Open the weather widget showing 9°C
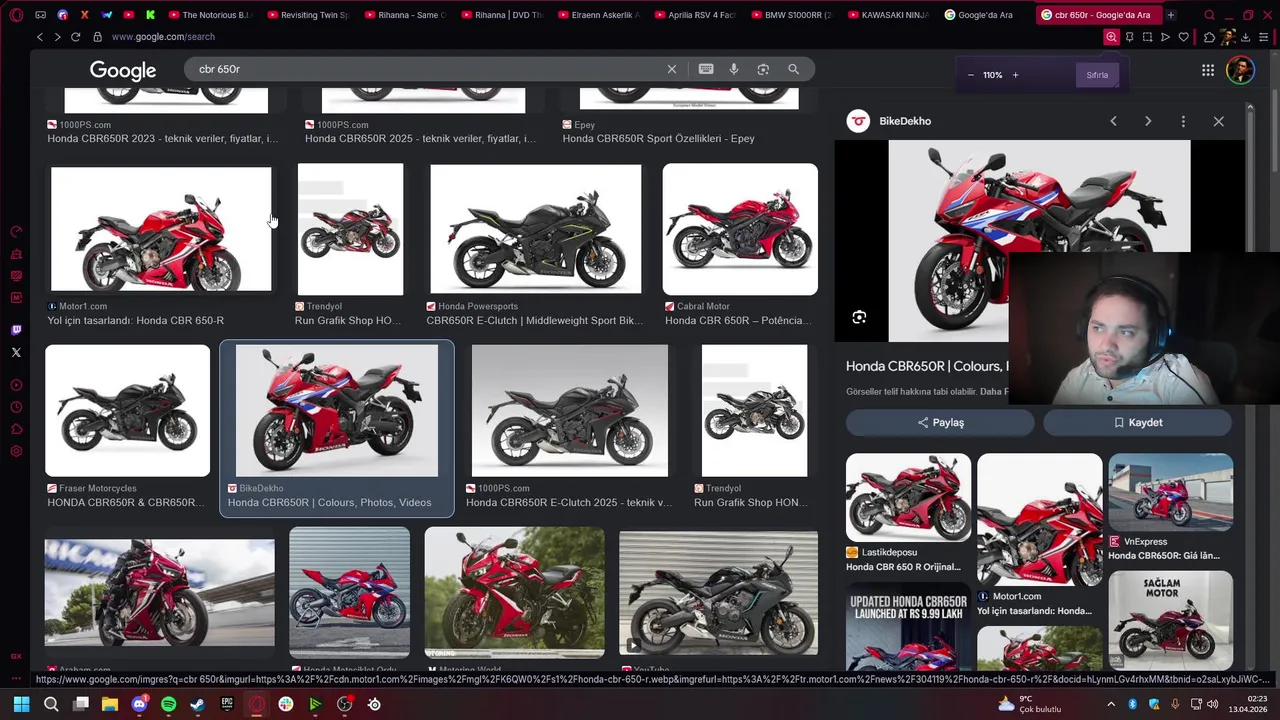1280x720 pixels. [1031, 704]
